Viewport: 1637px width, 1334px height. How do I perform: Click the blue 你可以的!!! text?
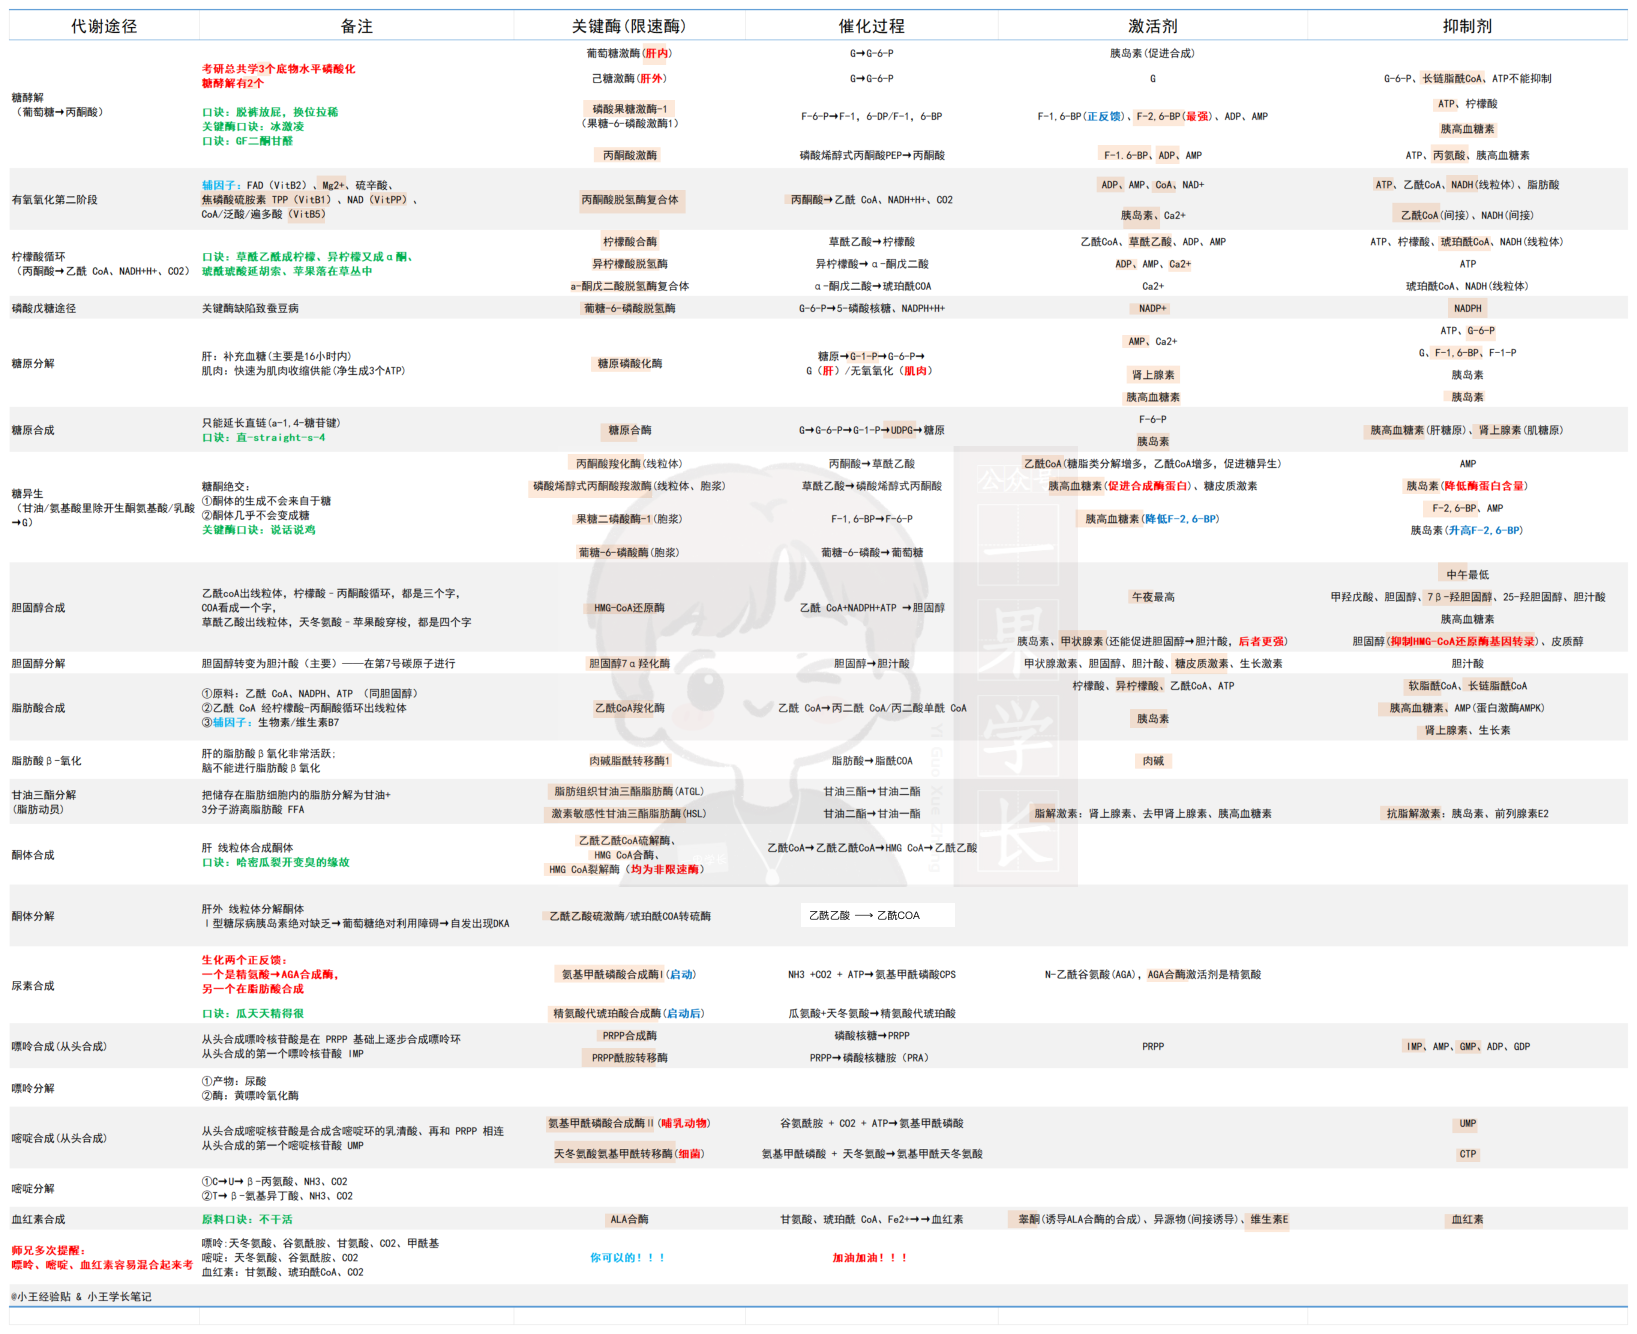627,1258
